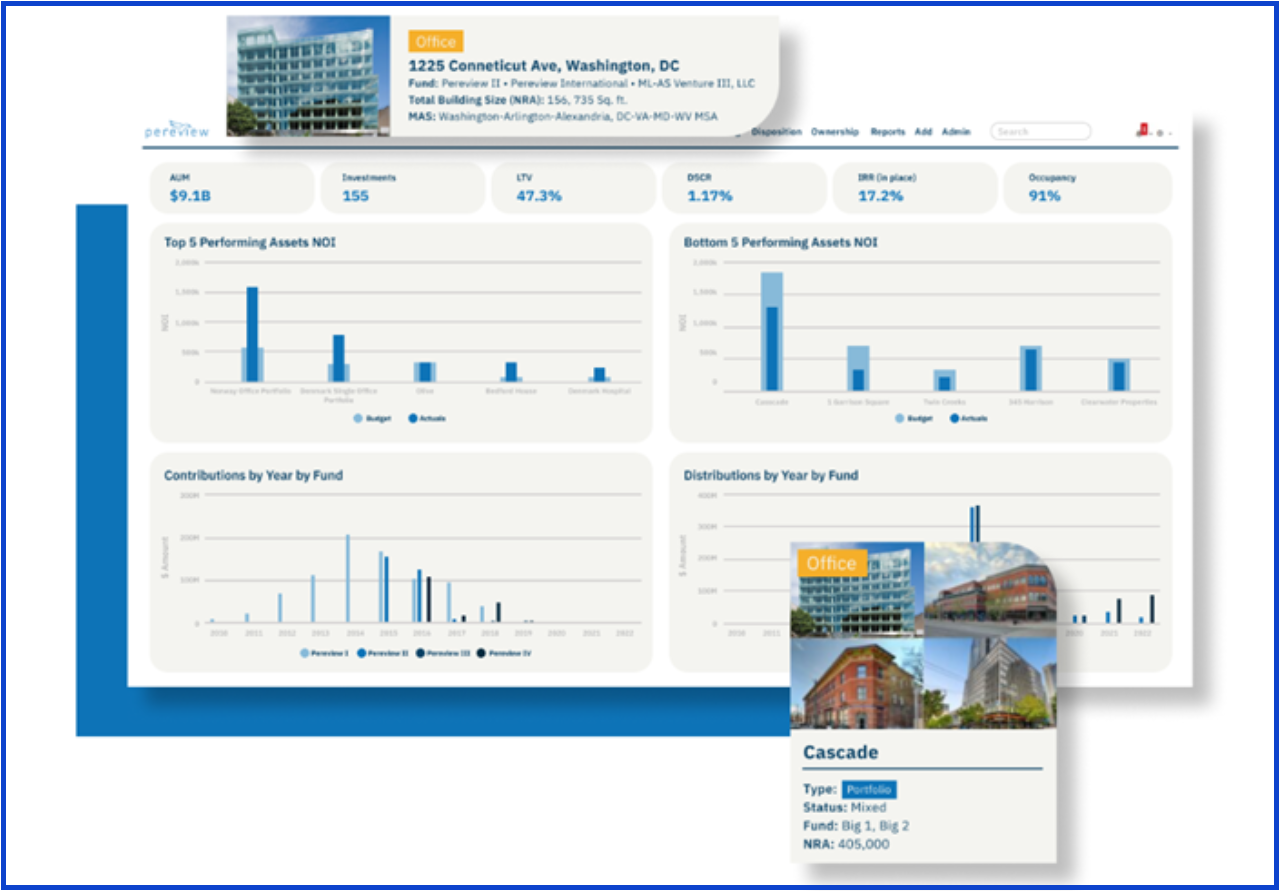Click the Office tag on Connecticut Ave card
1280x891 pixels.
[x=436, y=42]
